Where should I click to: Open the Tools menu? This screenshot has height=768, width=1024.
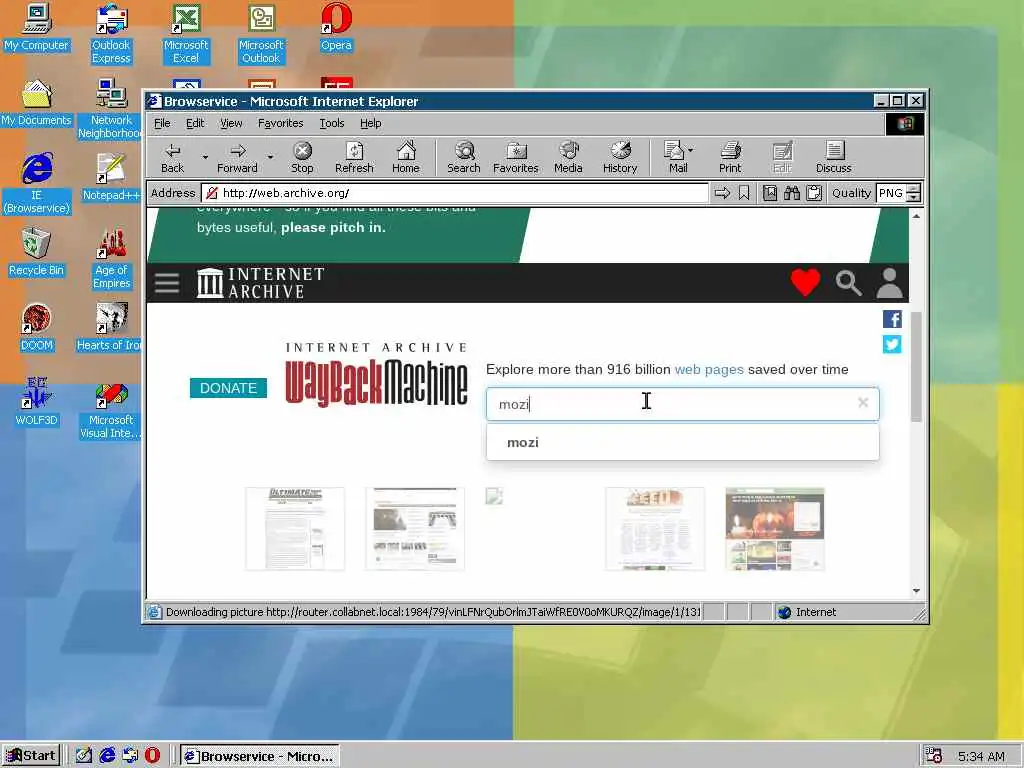332,123
